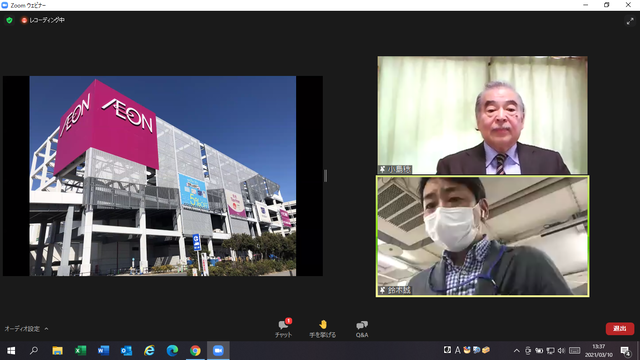The width and height of the screenshot is (640, 360).
Task: Click the yellow toolbox tray icon
Action: click(486, 350)
